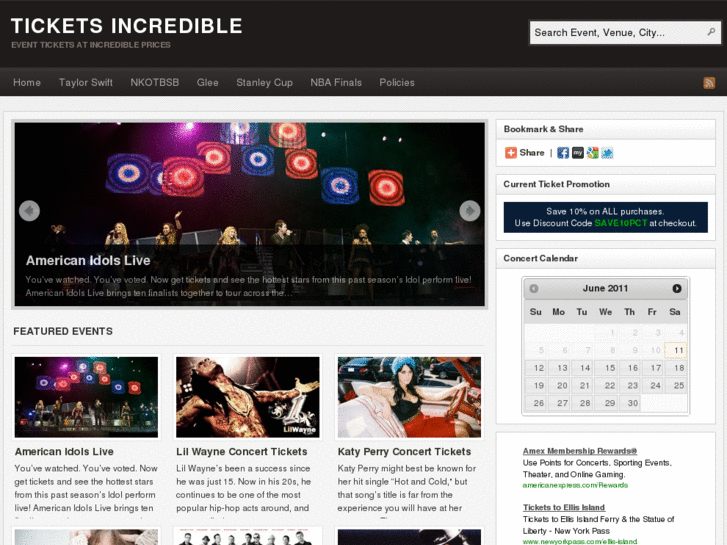Select June 28 in calendar
The width and height of the screenshot is (727, 545).
[583, 403]
